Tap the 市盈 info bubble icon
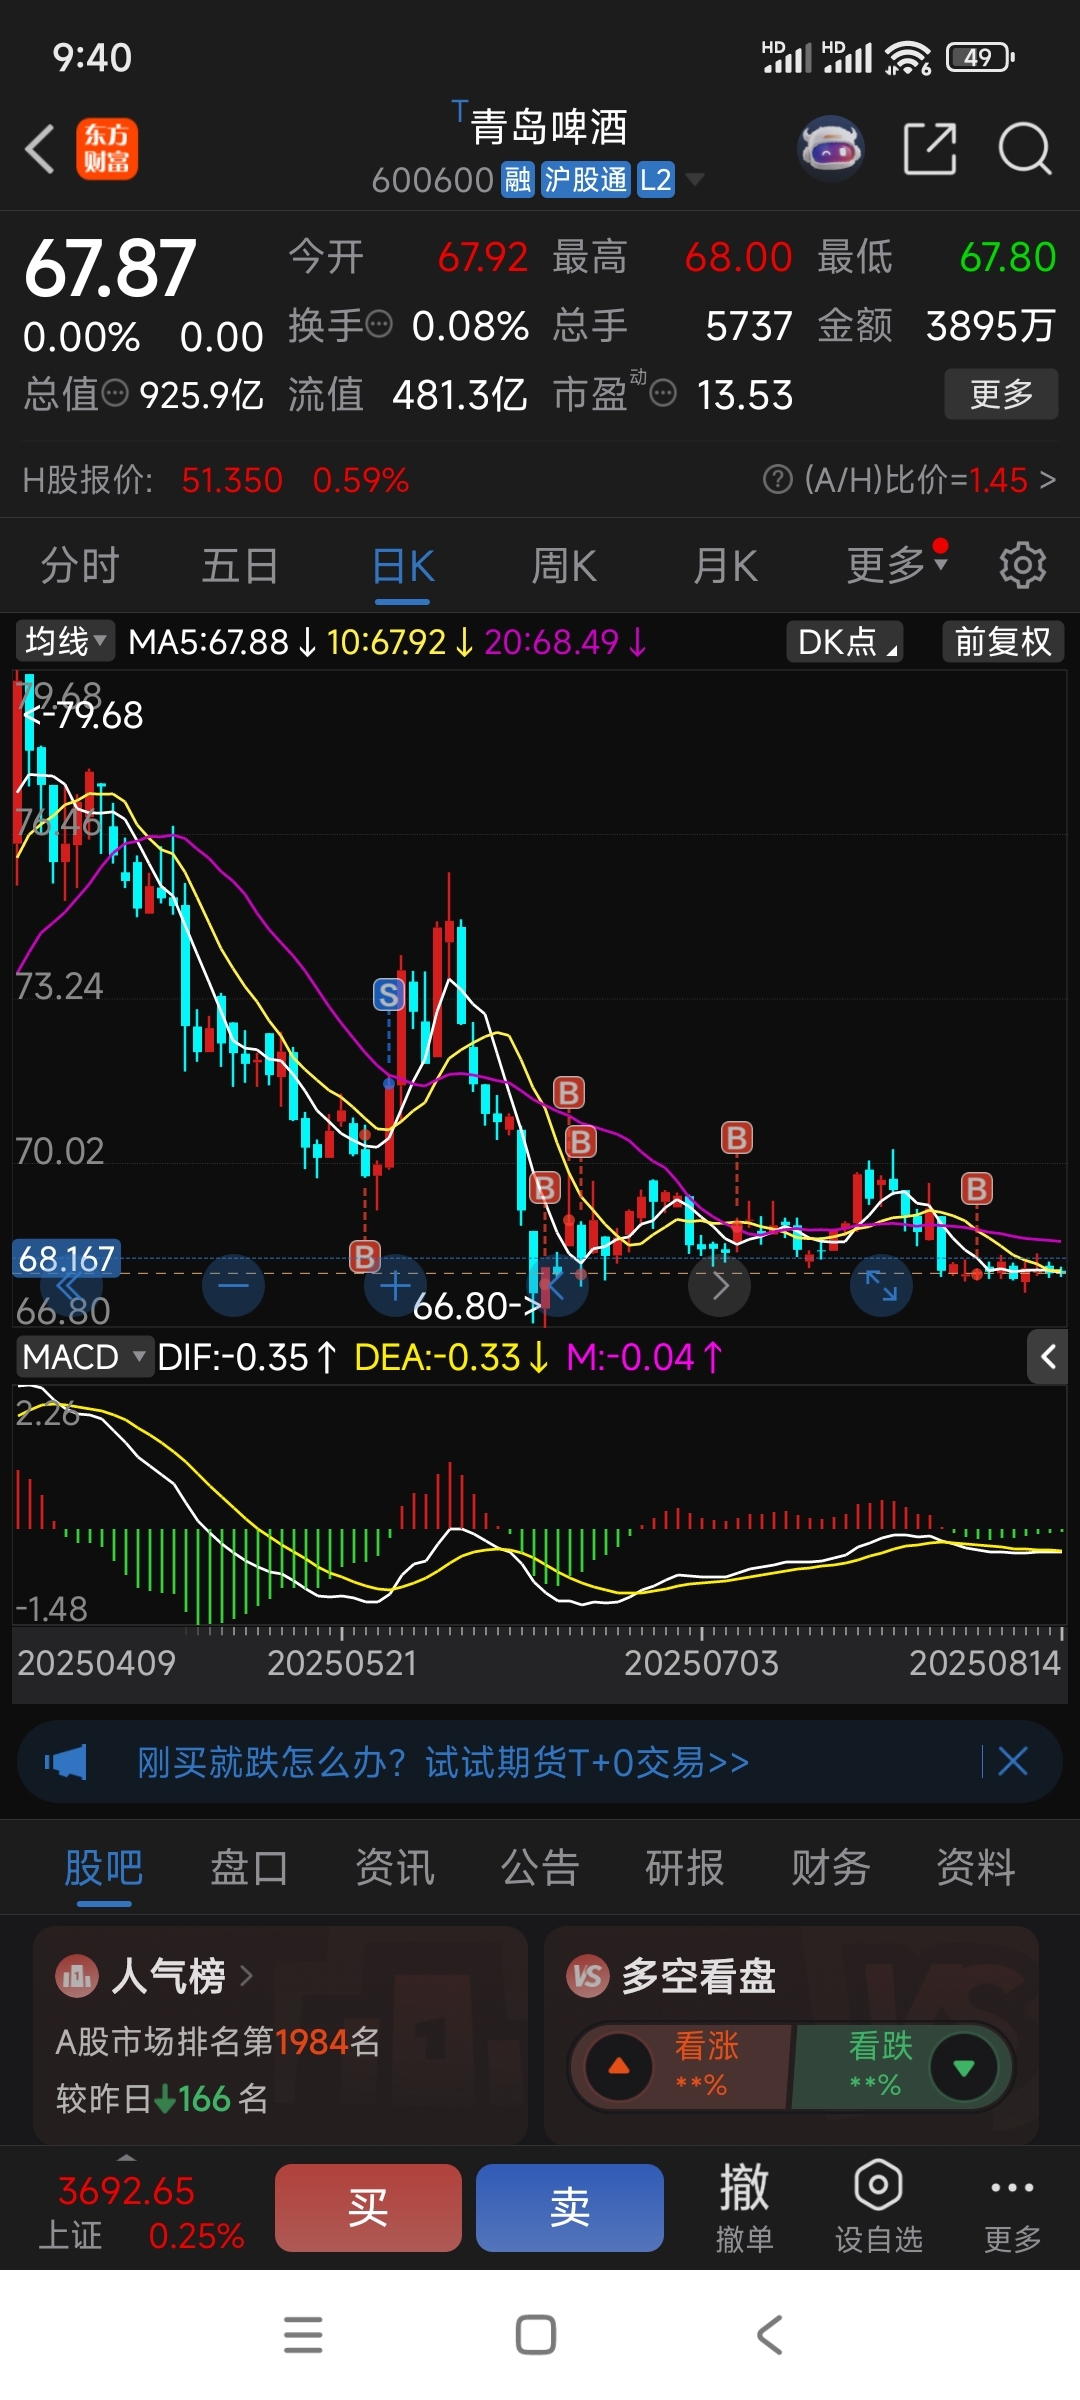The image size is (1080, 2400). click(x=663, y=393)
